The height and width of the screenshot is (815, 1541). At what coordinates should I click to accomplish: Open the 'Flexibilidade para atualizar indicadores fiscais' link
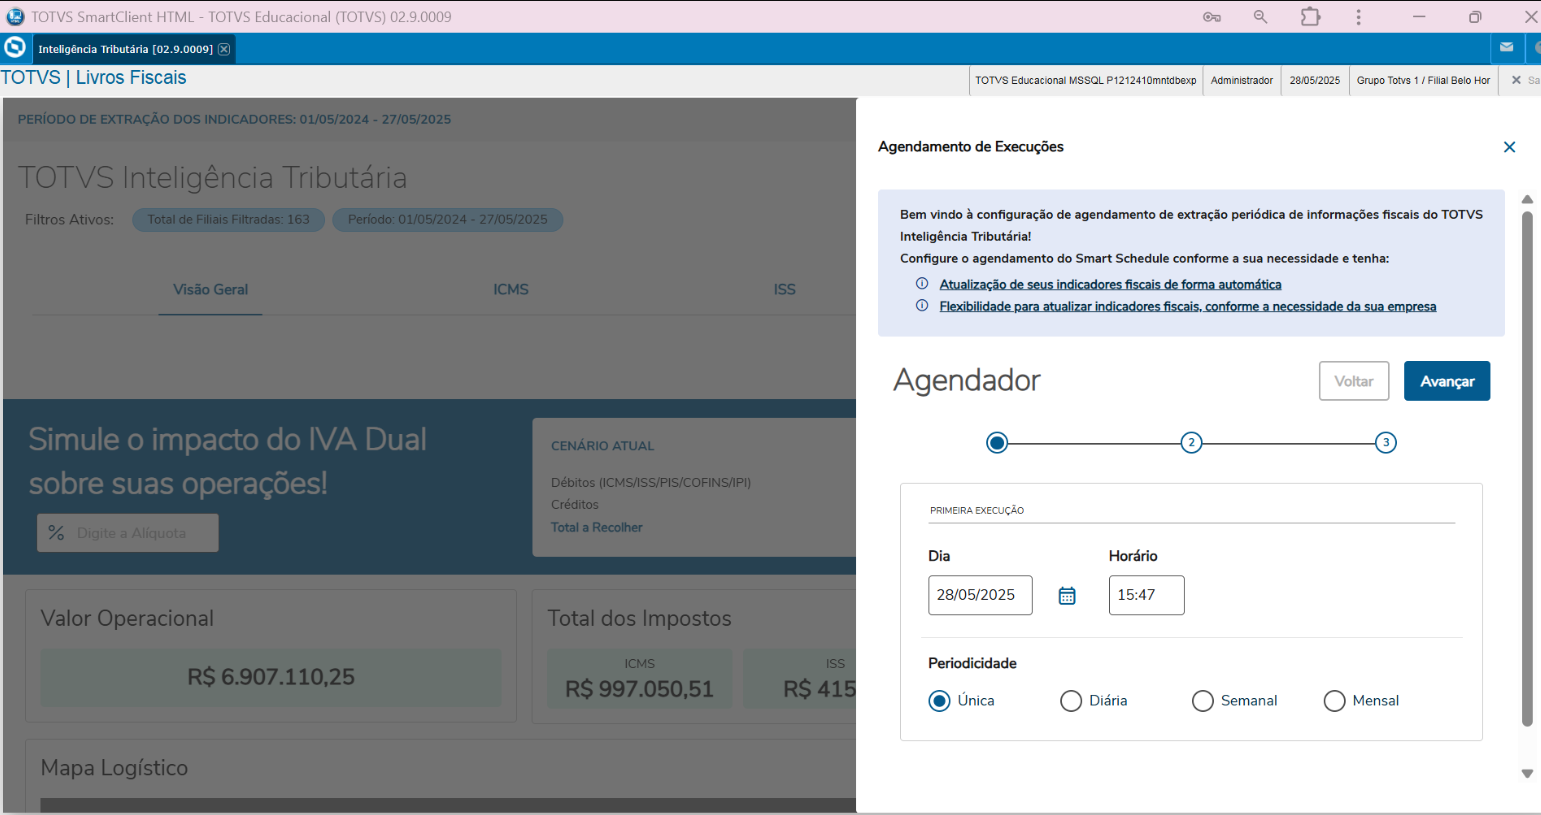(1188, 307)
